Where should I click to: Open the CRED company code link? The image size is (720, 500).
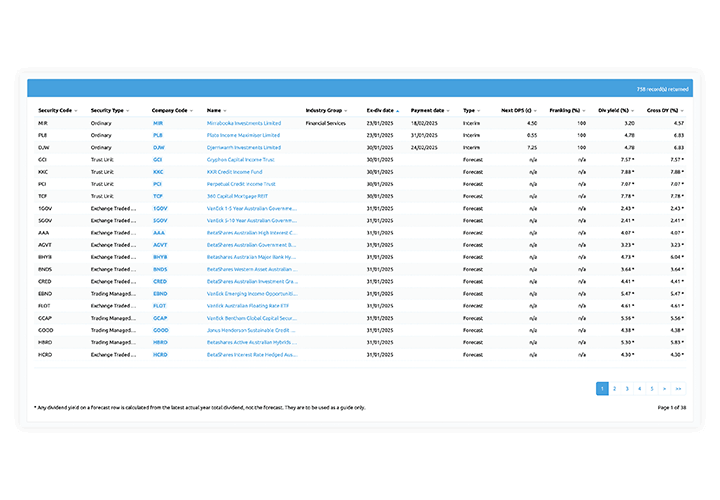pos(160,281)
